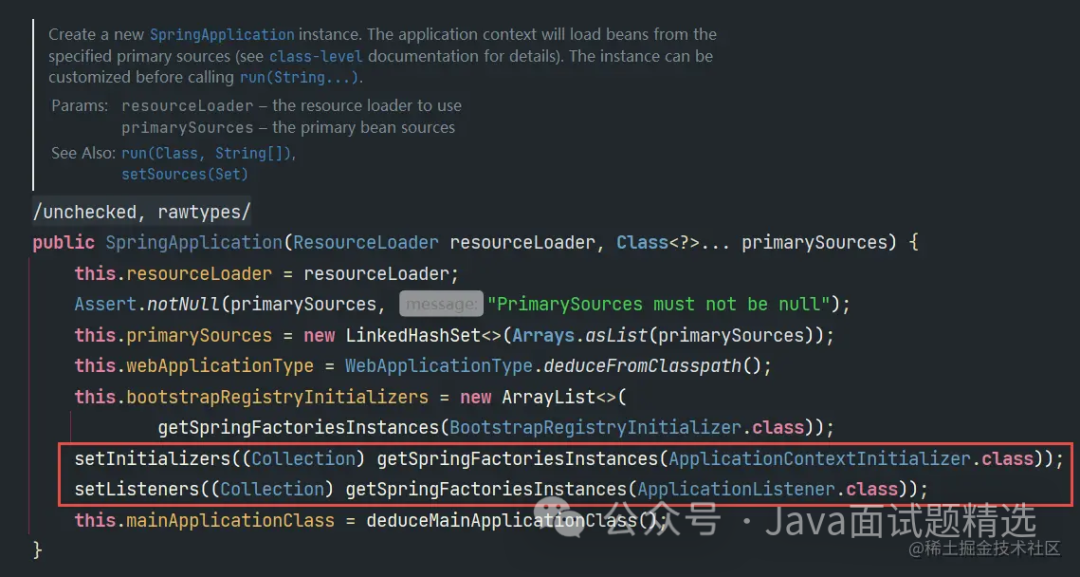Click the bootstrapRegistryInitializers field

(277, 397)
